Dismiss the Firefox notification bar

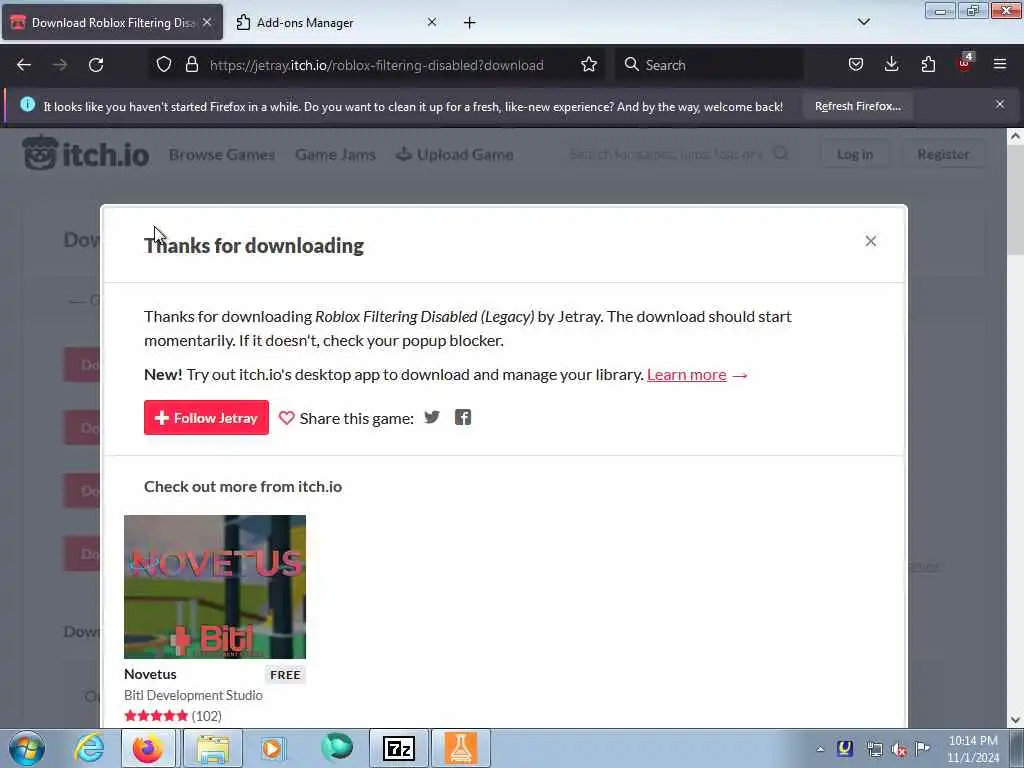coord(1000,104)
